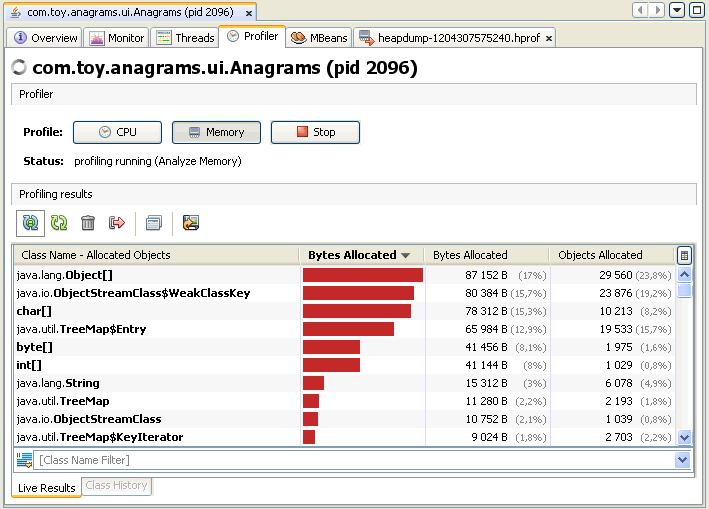Toggle automatic results update icon
Screen dimensions: 709x509
(30, 223)
